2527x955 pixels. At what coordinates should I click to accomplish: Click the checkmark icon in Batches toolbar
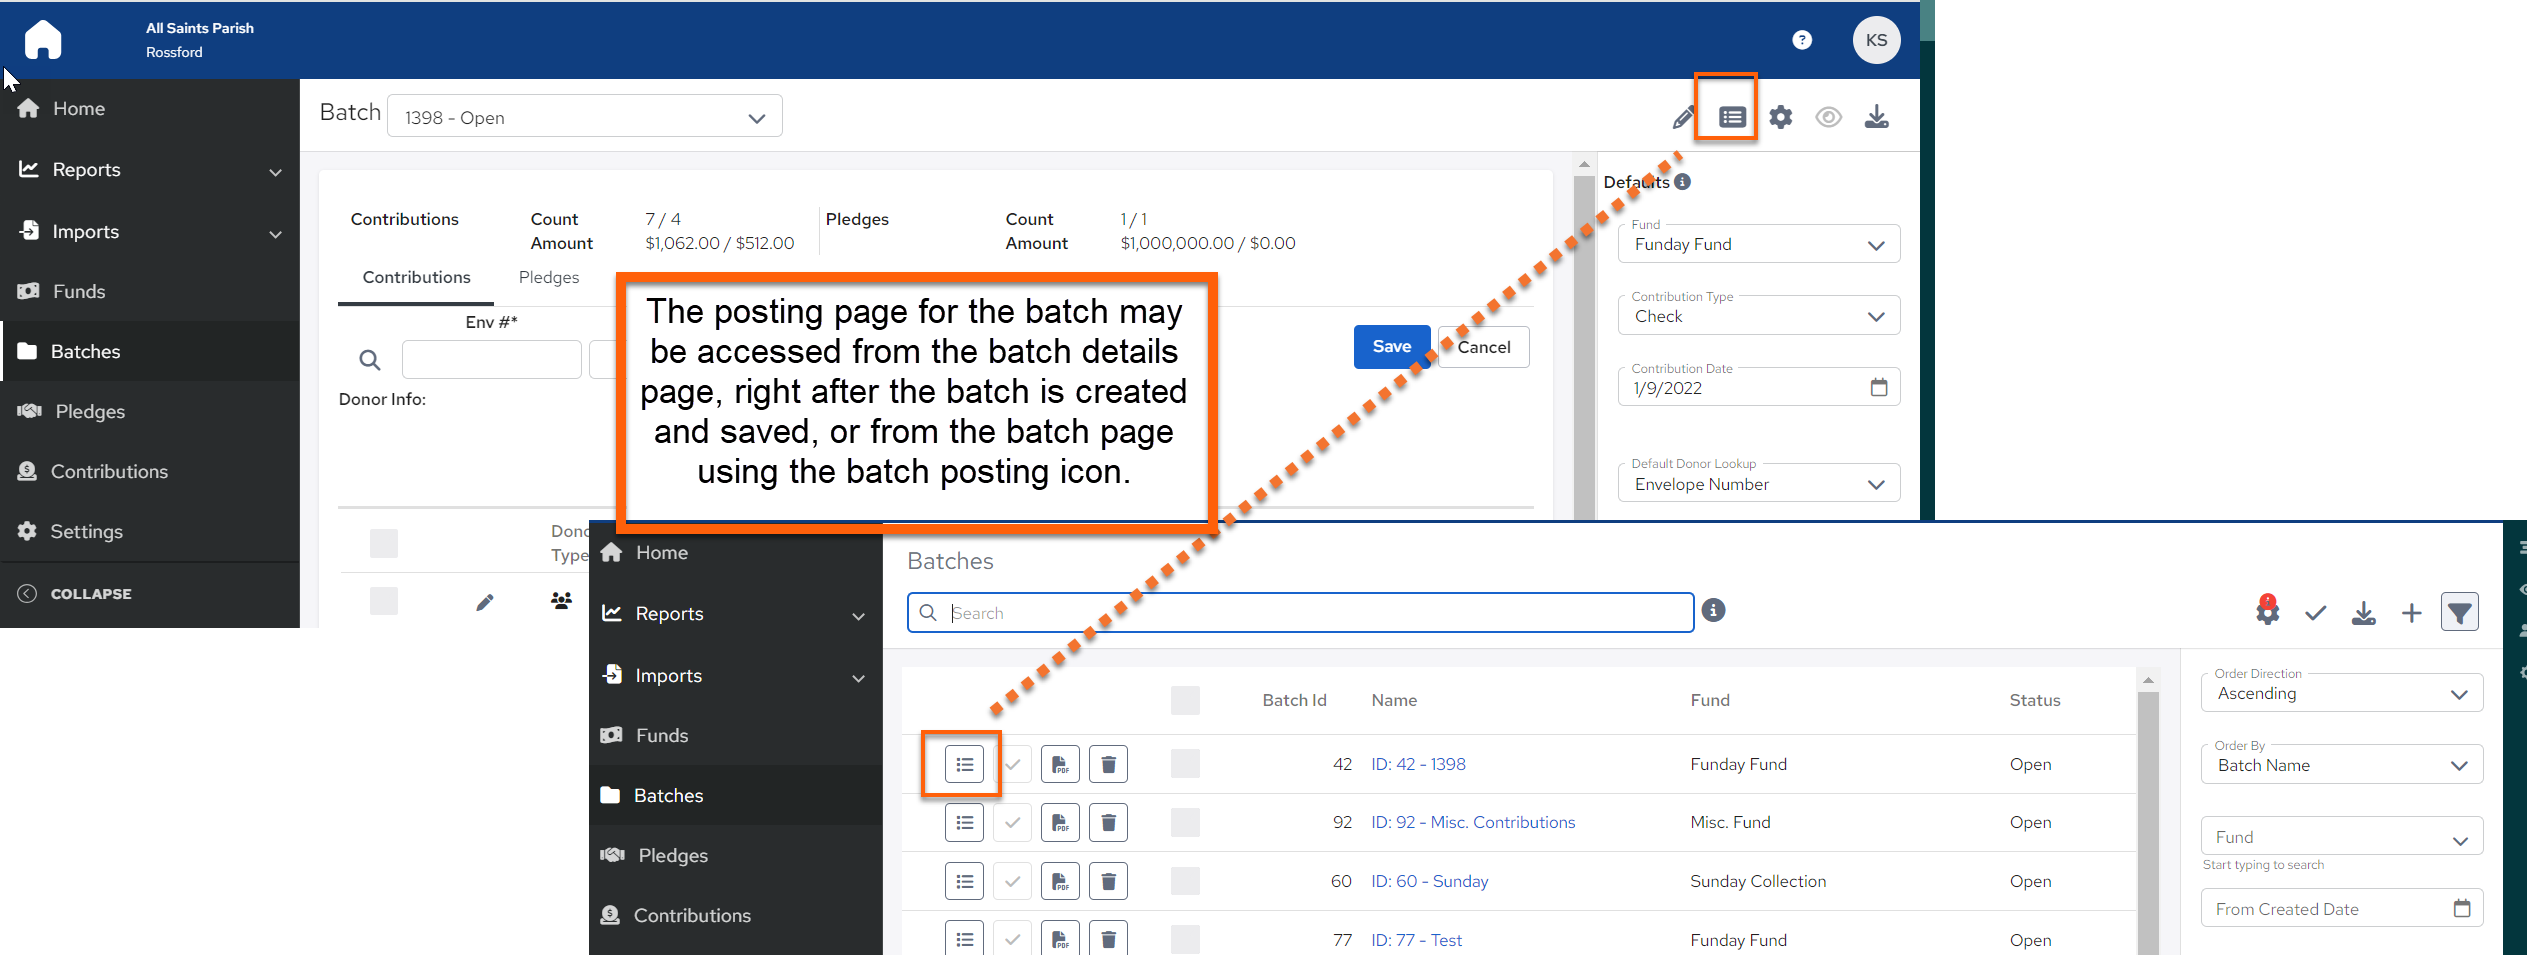[2315, 612]
